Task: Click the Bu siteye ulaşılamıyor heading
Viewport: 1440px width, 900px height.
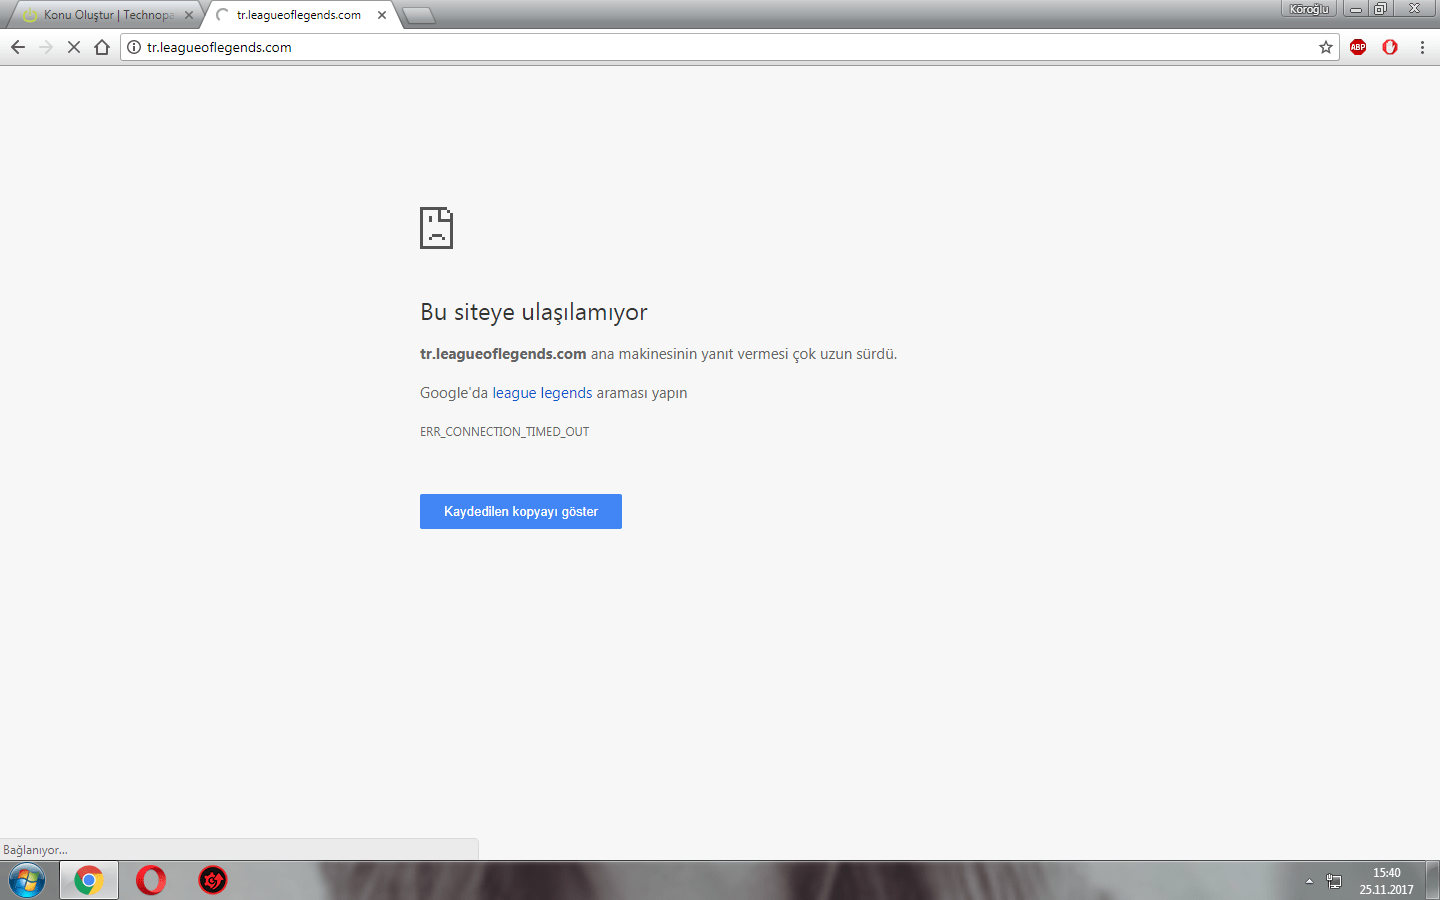Action: 534,312
